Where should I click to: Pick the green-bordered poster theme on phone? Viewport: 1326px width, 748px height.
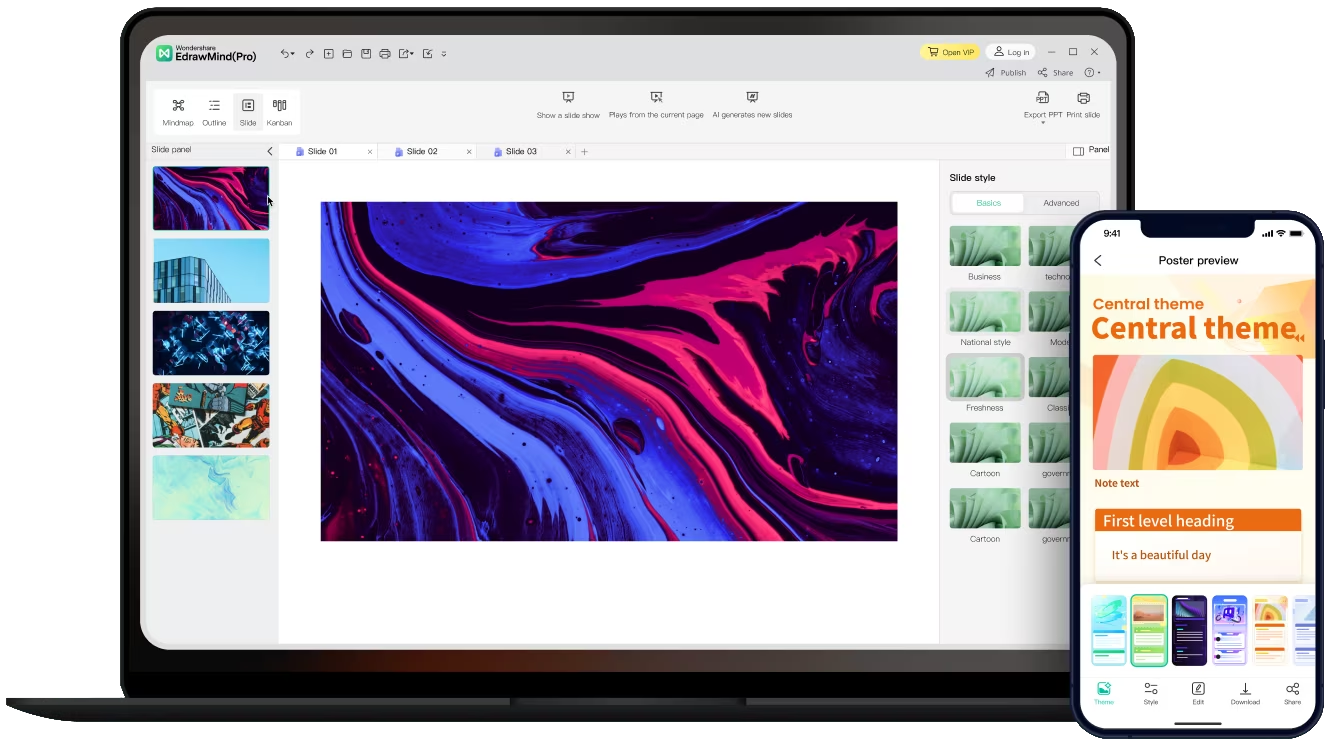point(1149,630)
